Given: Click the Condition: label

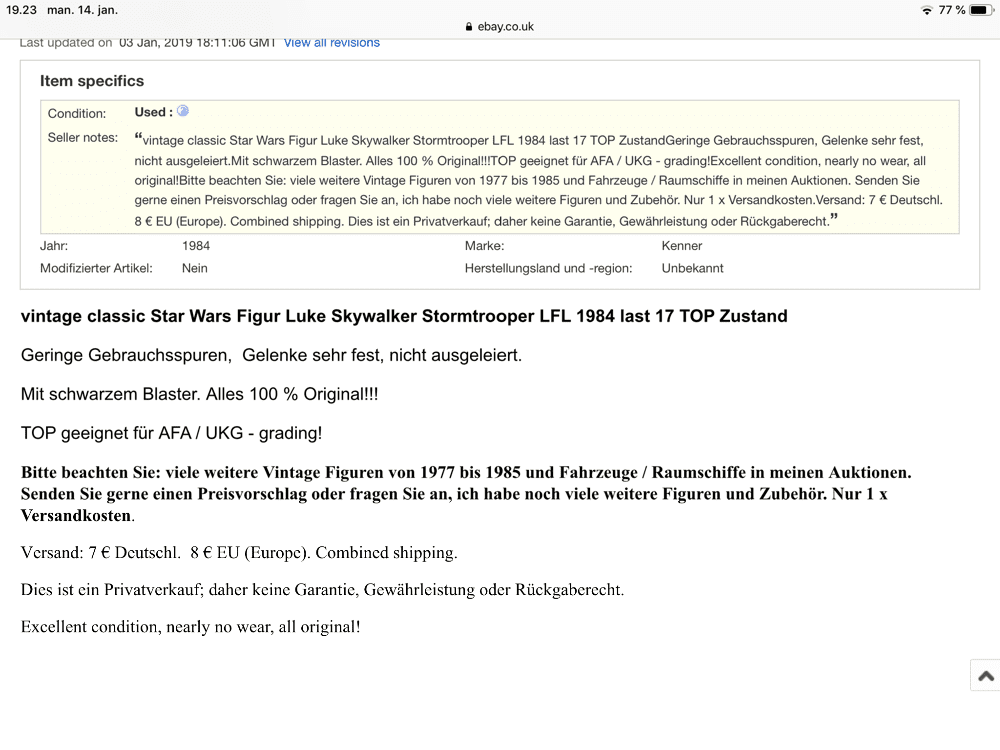Looking at the screenshot, I should 77,114.
